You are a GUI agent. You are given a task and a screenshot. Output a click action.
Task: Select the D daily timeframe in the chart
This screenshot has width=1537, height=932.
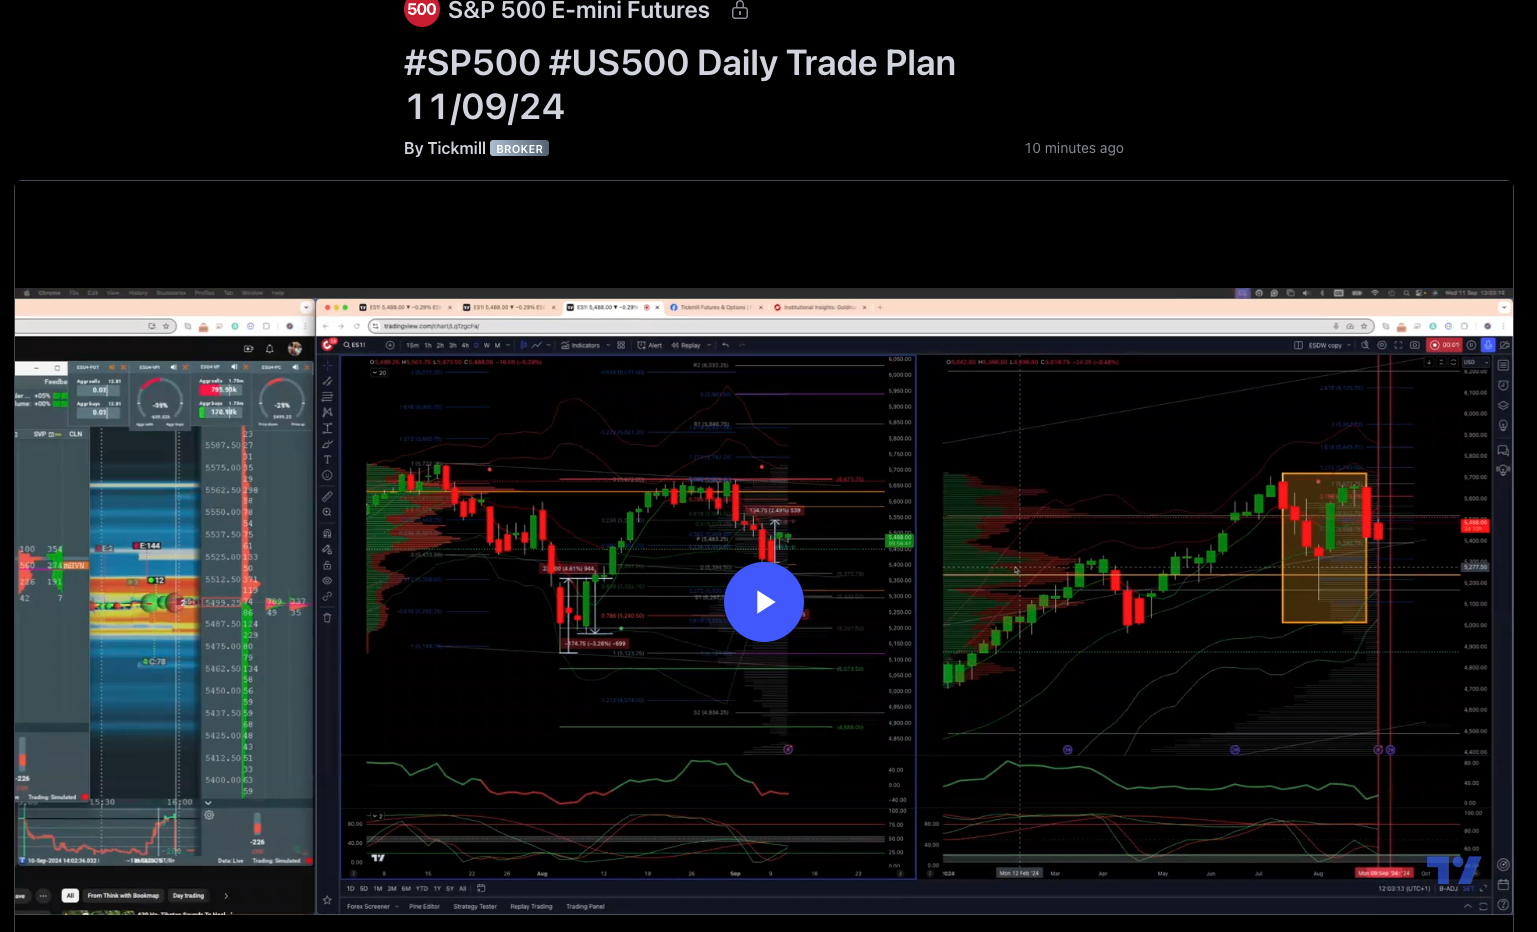point(476,345)
